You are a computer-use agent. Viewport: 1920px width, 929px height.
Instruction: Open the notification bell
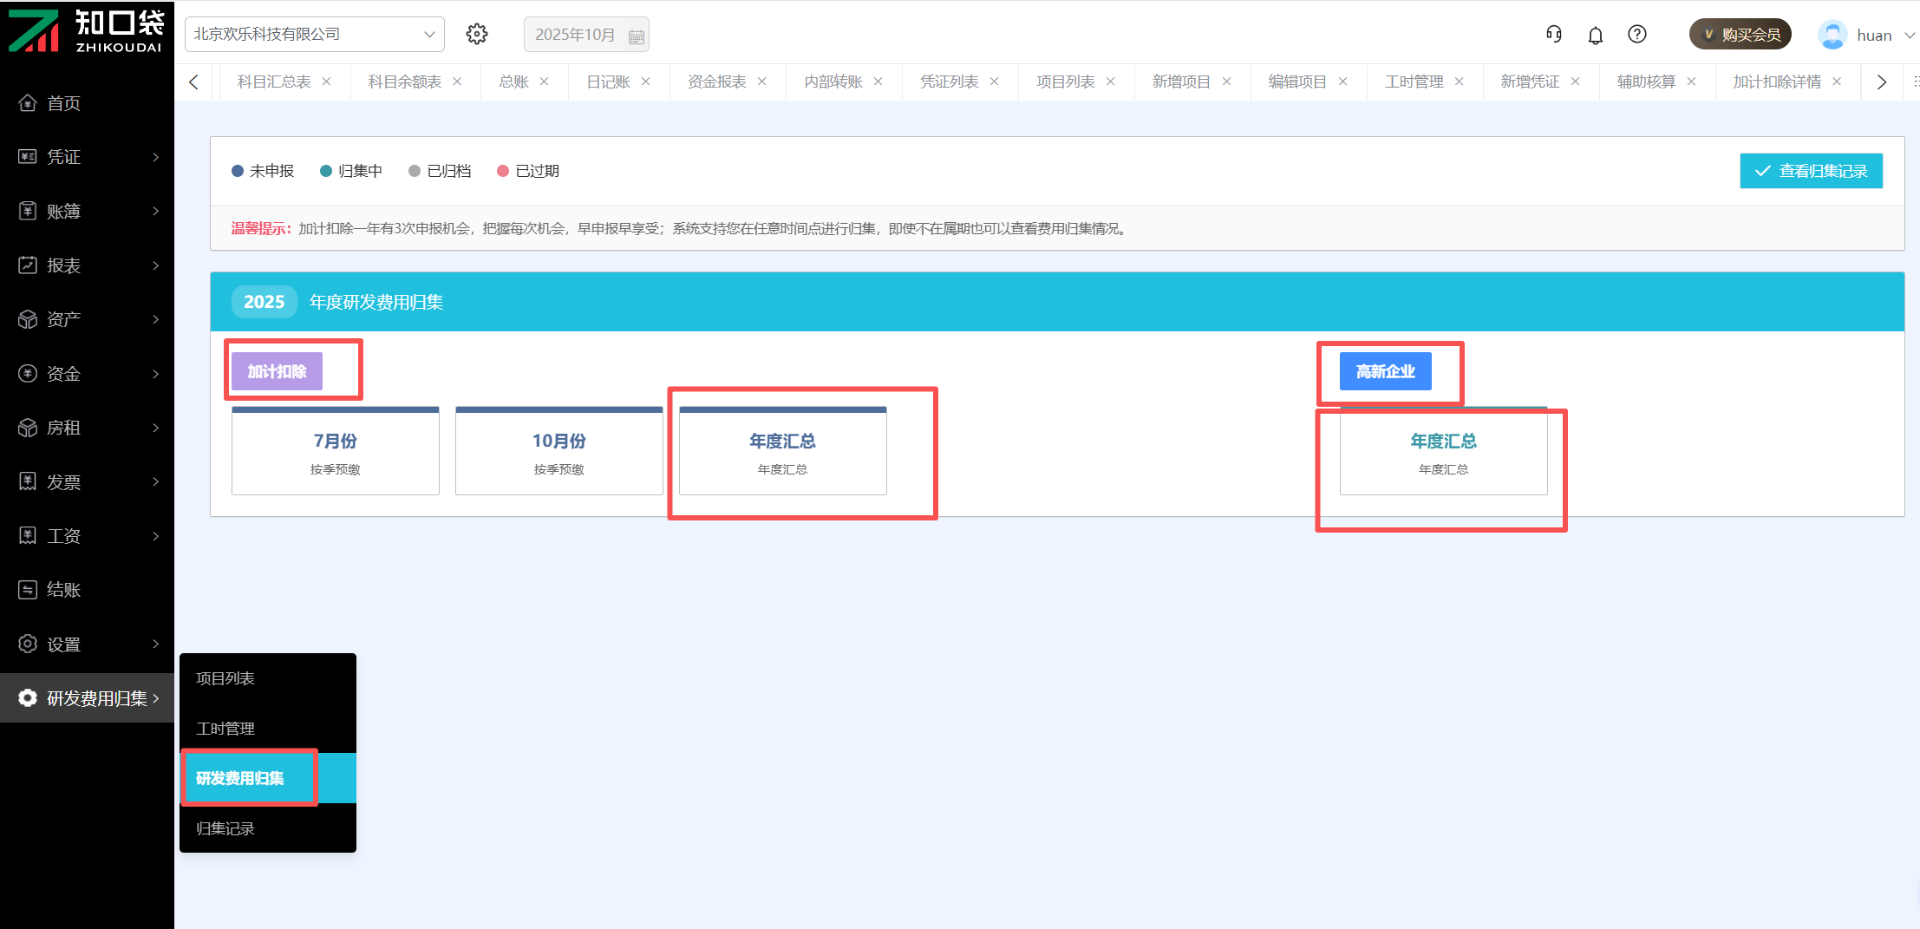tap(1595, 35)
